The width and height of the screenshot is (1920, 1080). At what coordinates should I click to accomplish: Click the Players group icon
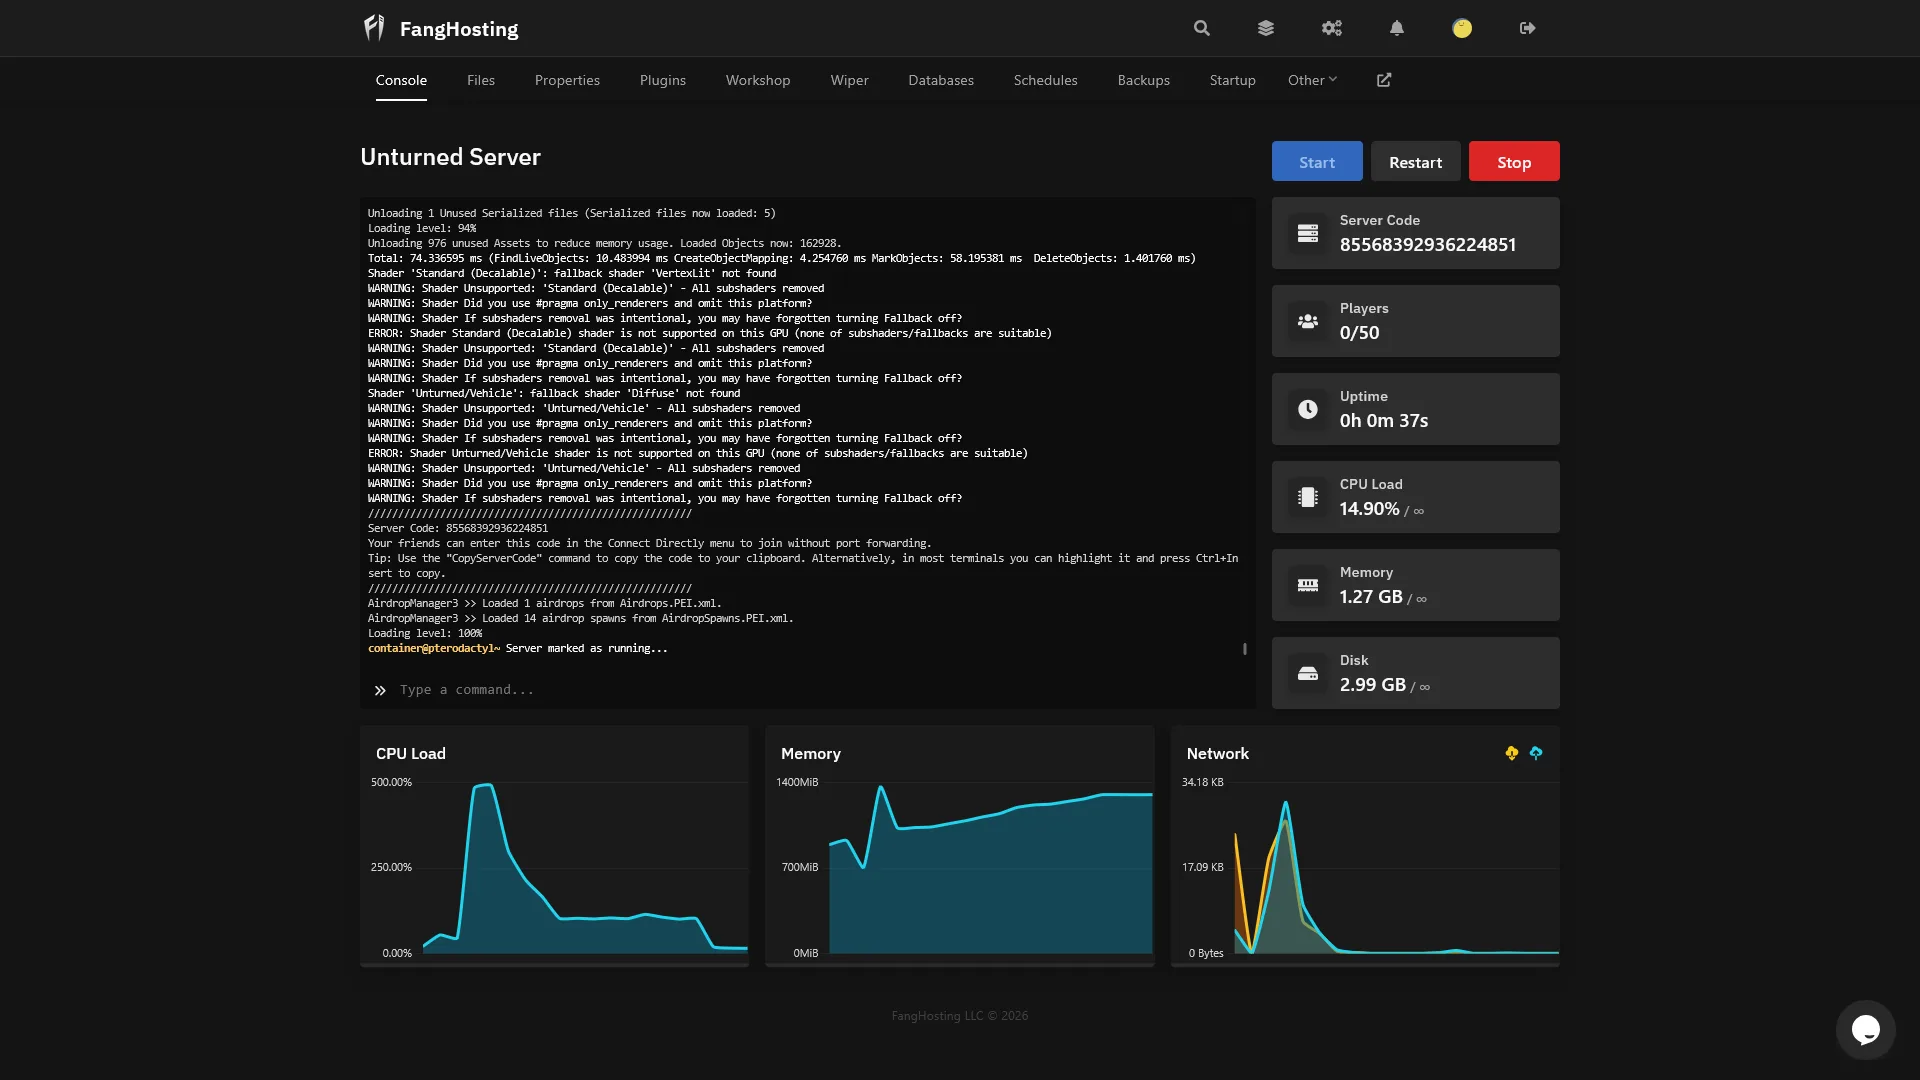pyautogui.click(x=1308, y=321)
